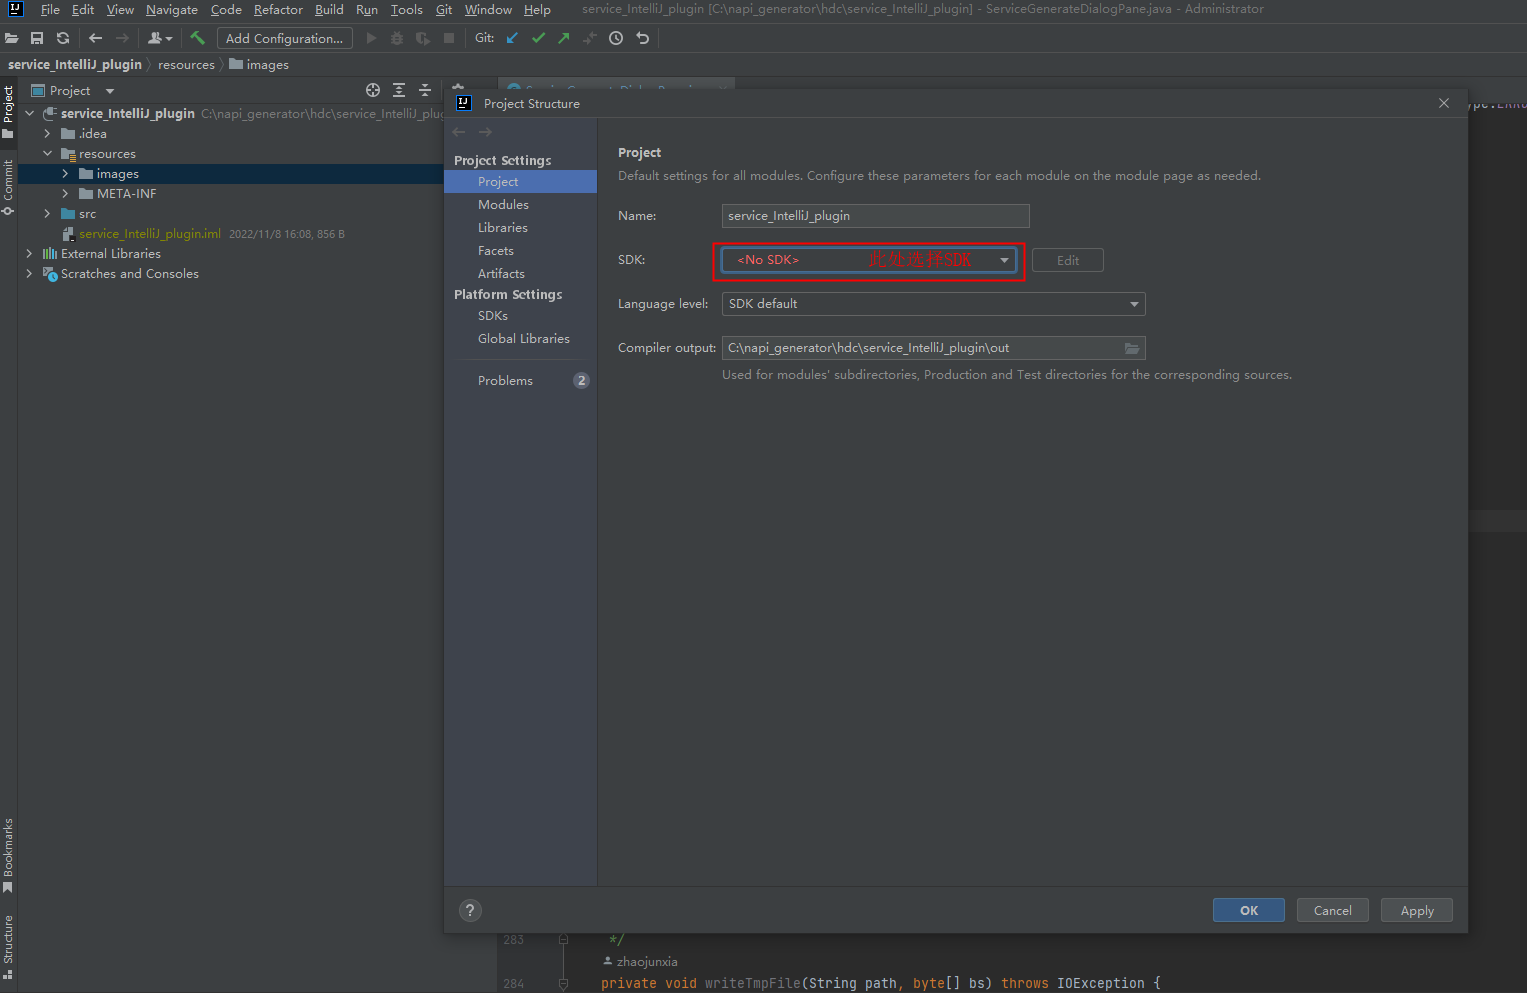1527x993 pixels.
Task: Click the Git update project arrow
Action: click(512, 38)
